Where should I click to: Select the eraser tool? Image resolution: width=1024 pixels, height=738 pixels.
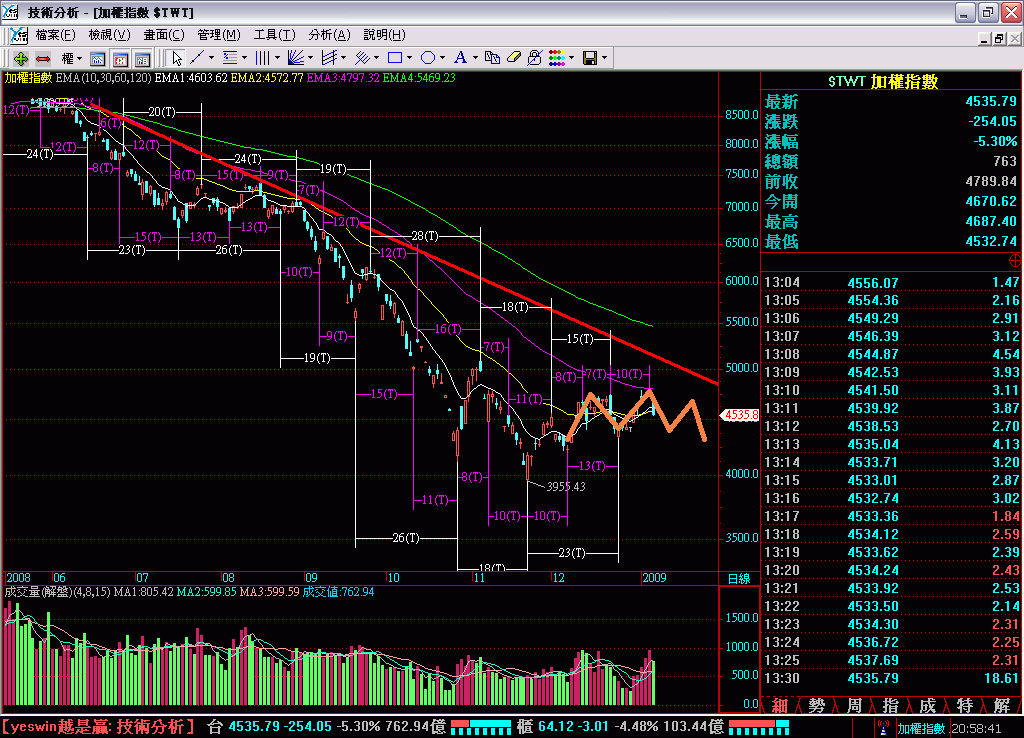(x=514, y=58)
